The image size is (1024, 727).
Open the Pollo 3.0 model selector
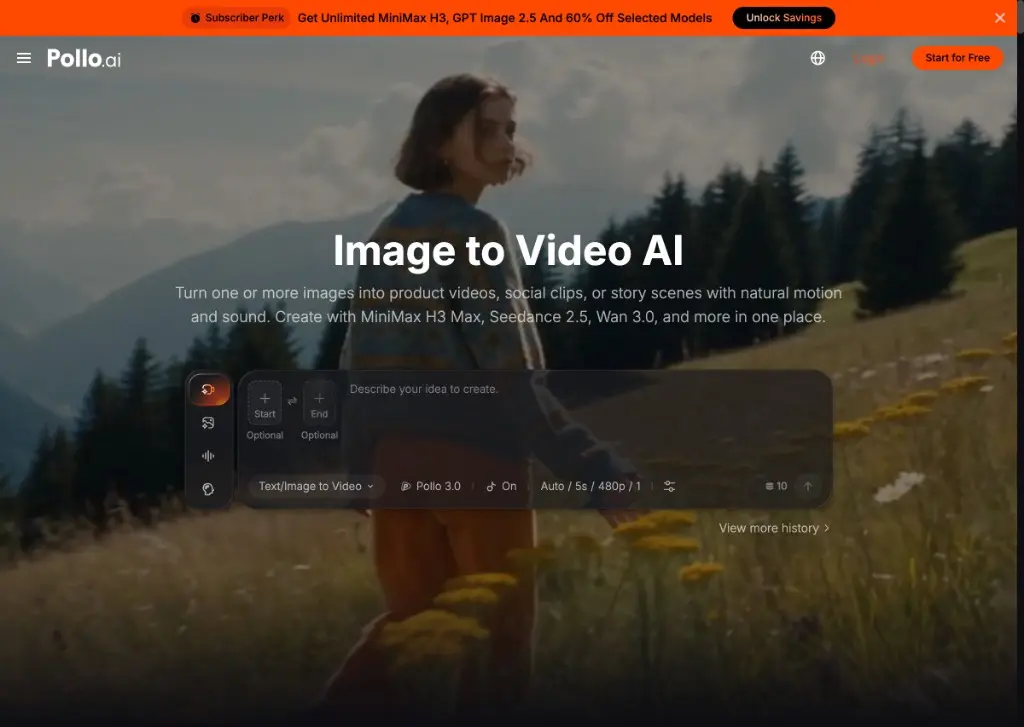click(430, 486)
